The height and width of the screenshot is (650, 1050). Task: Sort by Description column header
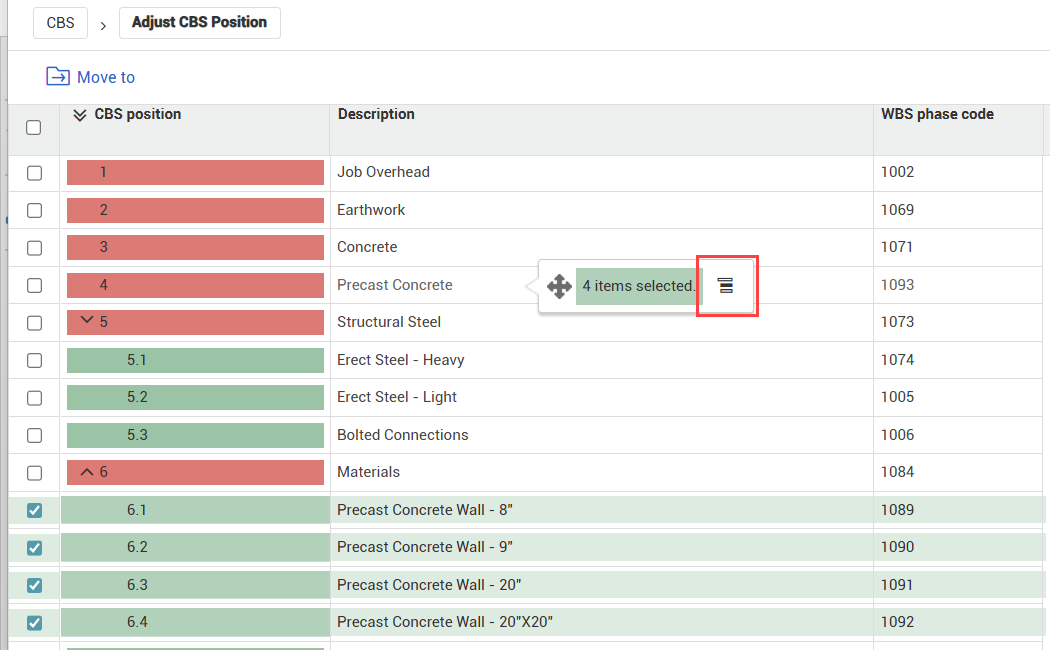376,115
